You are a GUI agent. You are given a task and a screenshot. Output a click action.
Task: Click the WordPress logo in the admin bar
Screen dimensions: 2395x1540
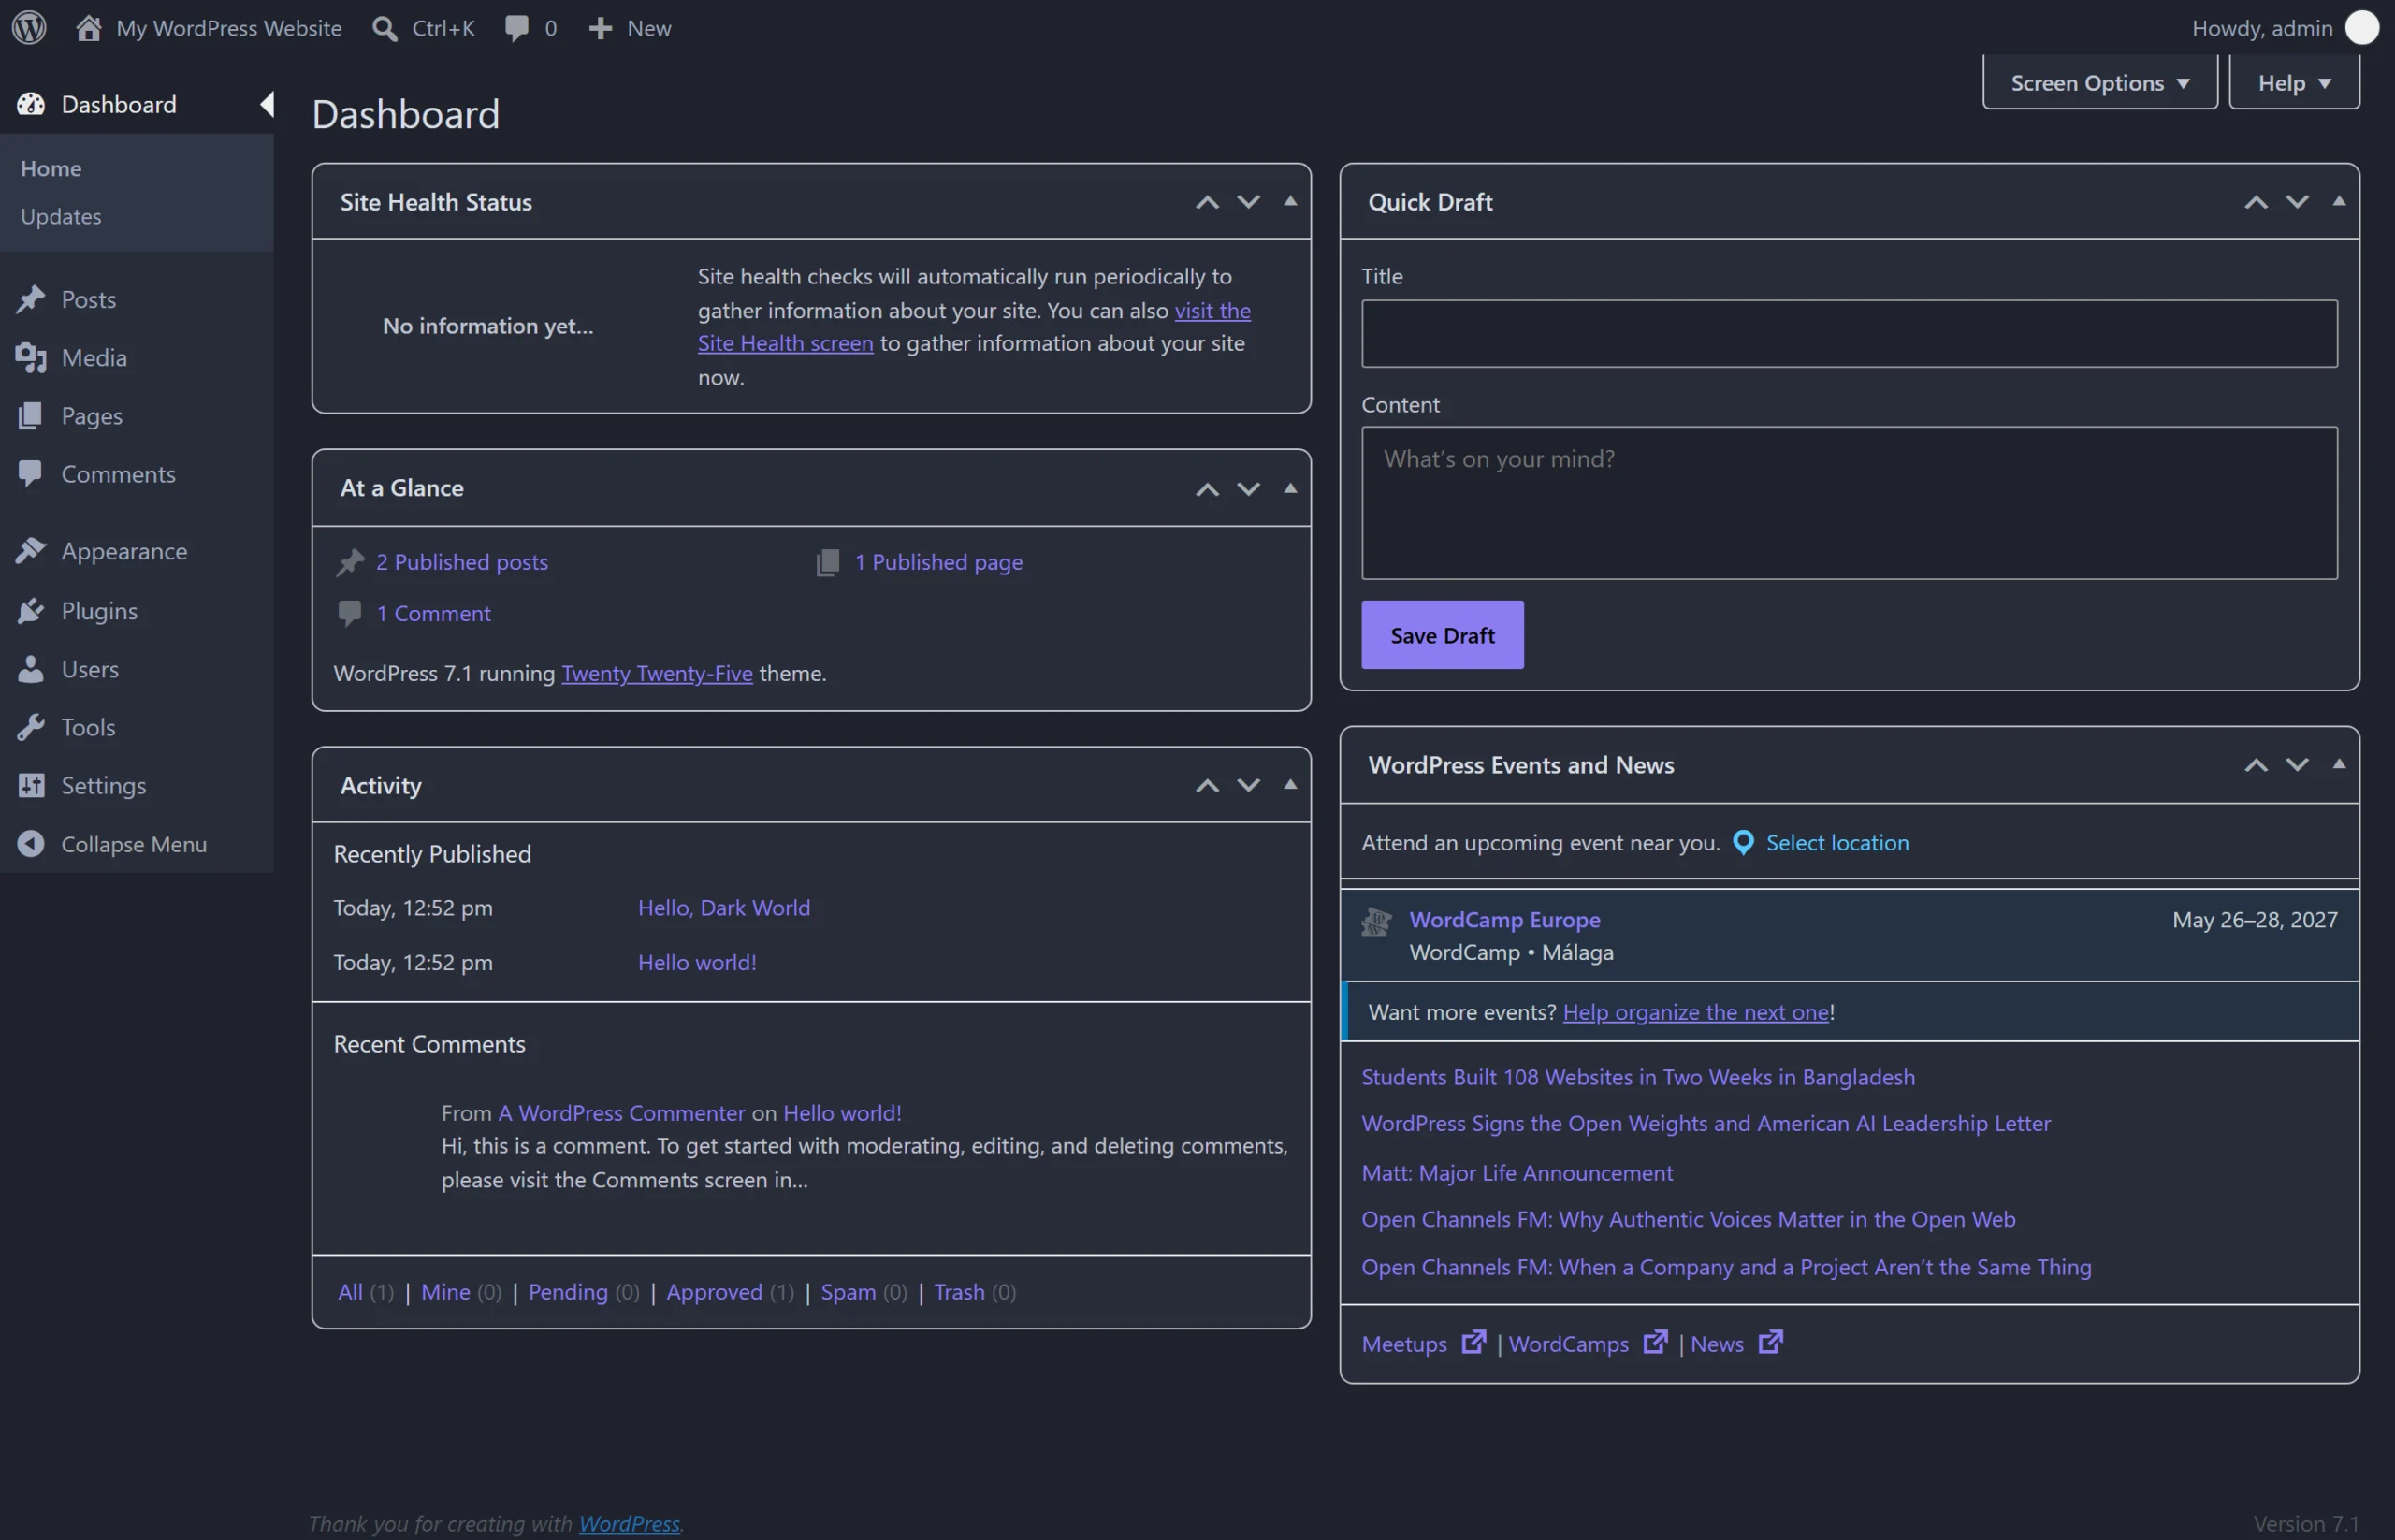(x=29, y=27)
